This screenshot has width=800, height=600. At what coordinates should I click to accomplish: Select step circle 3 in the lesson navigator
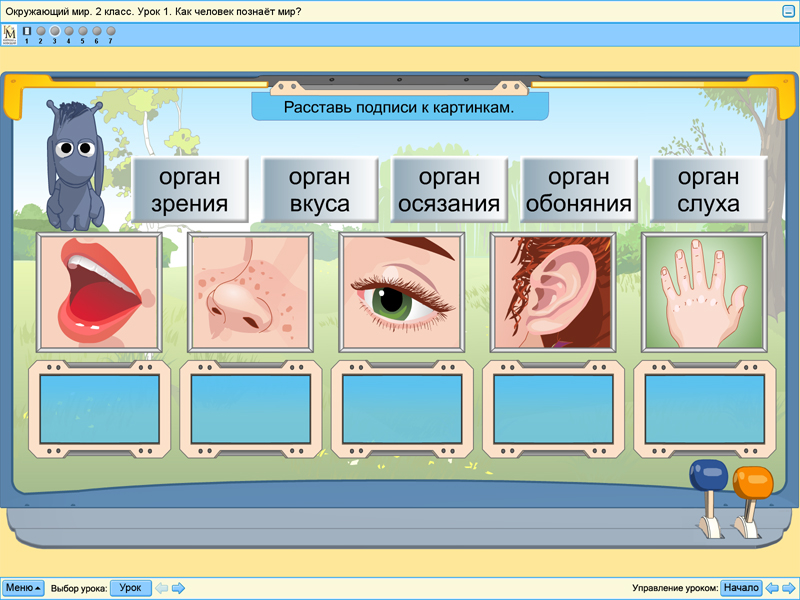coord(55,31)
